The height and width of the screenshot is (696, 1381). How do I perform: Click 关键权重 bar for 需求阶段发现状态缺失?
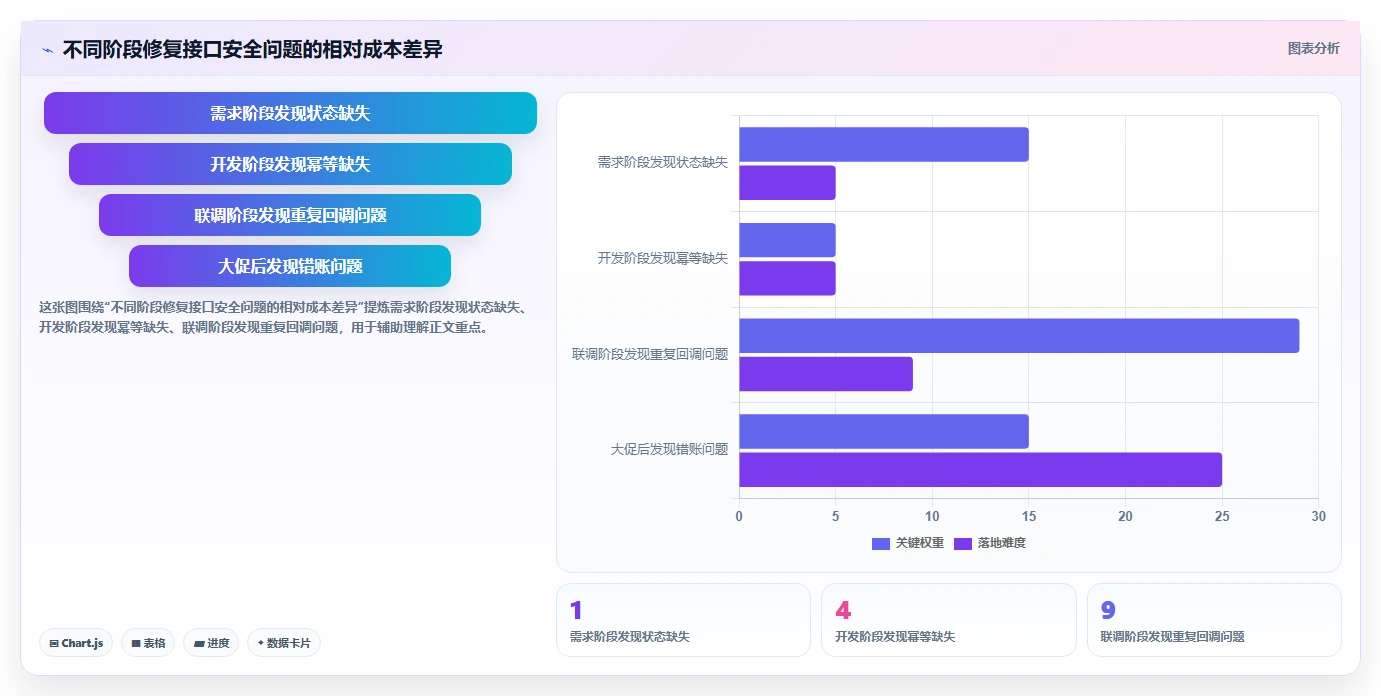884,144
